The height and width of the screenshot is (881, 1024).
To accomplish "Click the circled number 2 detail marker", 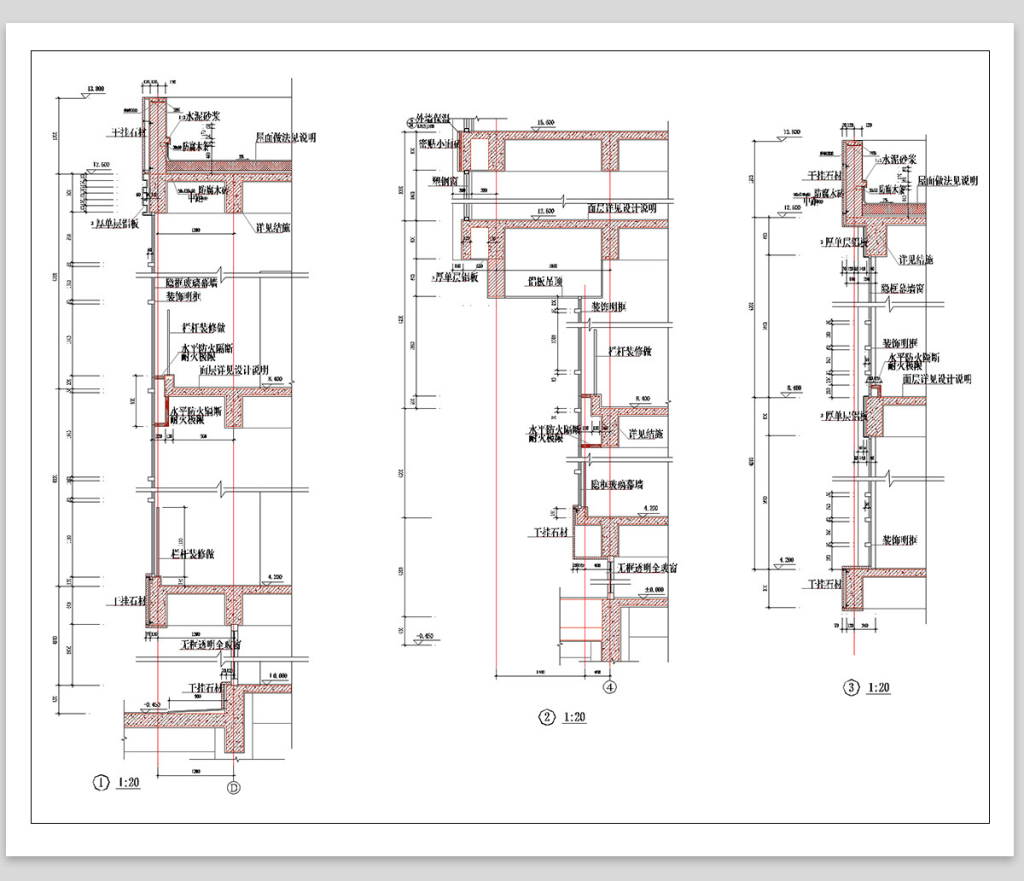I will (547, 717).
